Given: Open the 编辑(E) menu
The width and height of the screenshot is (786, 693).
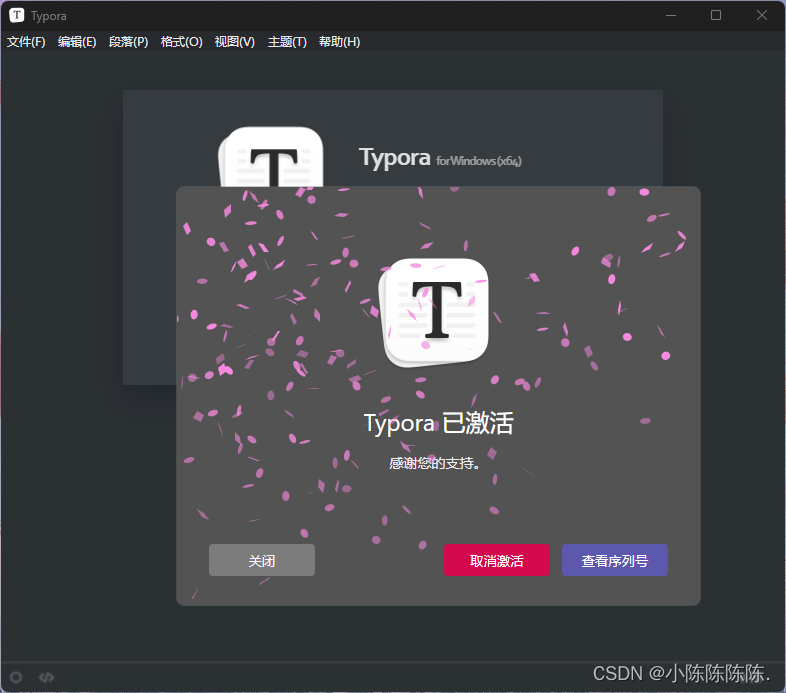Looking at the screenshot, I should coord(77,42).
